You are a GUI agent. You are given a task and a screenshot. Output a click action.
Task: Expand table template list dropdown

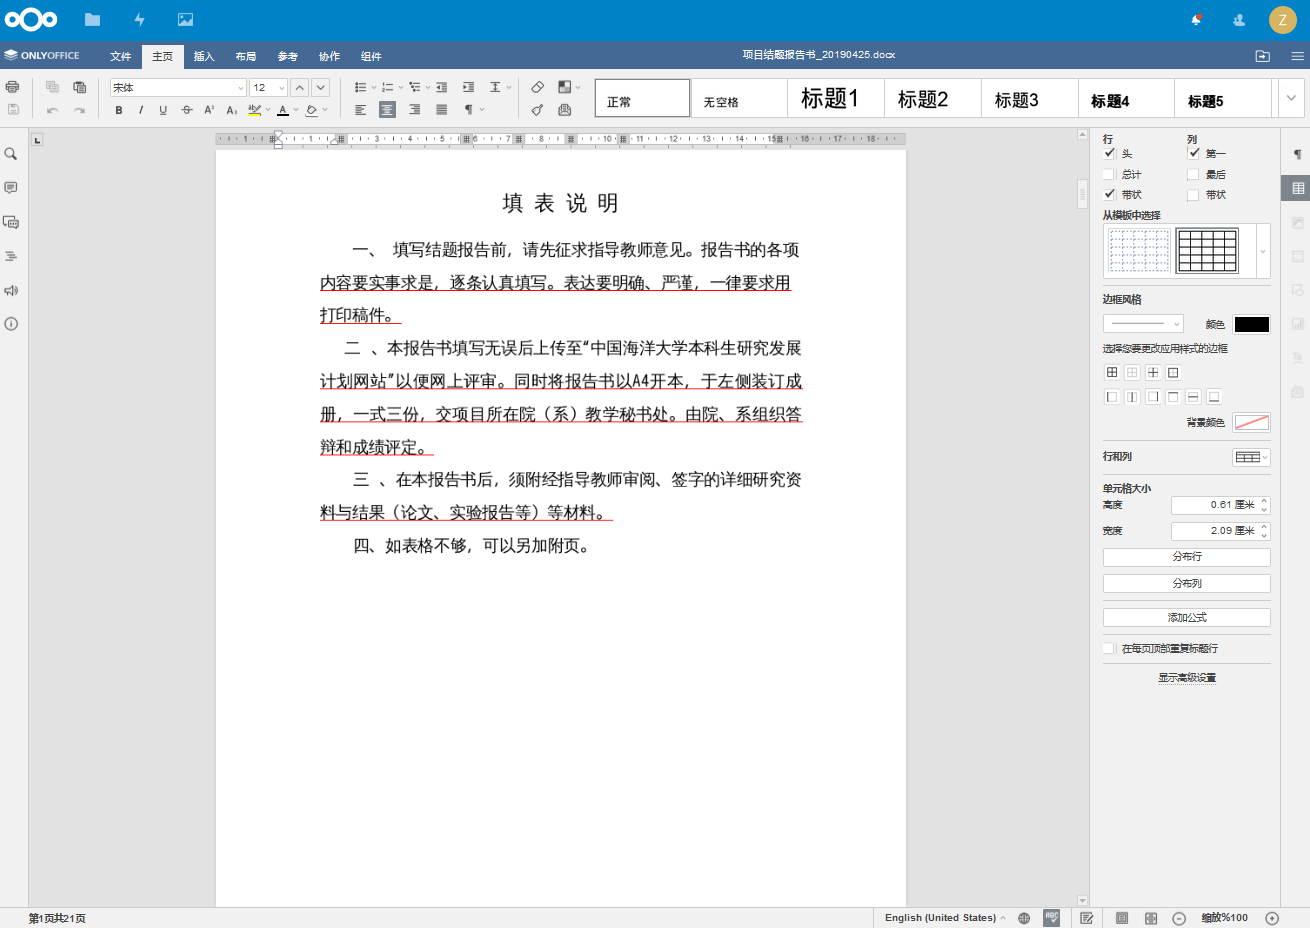tap(1263, 251)
